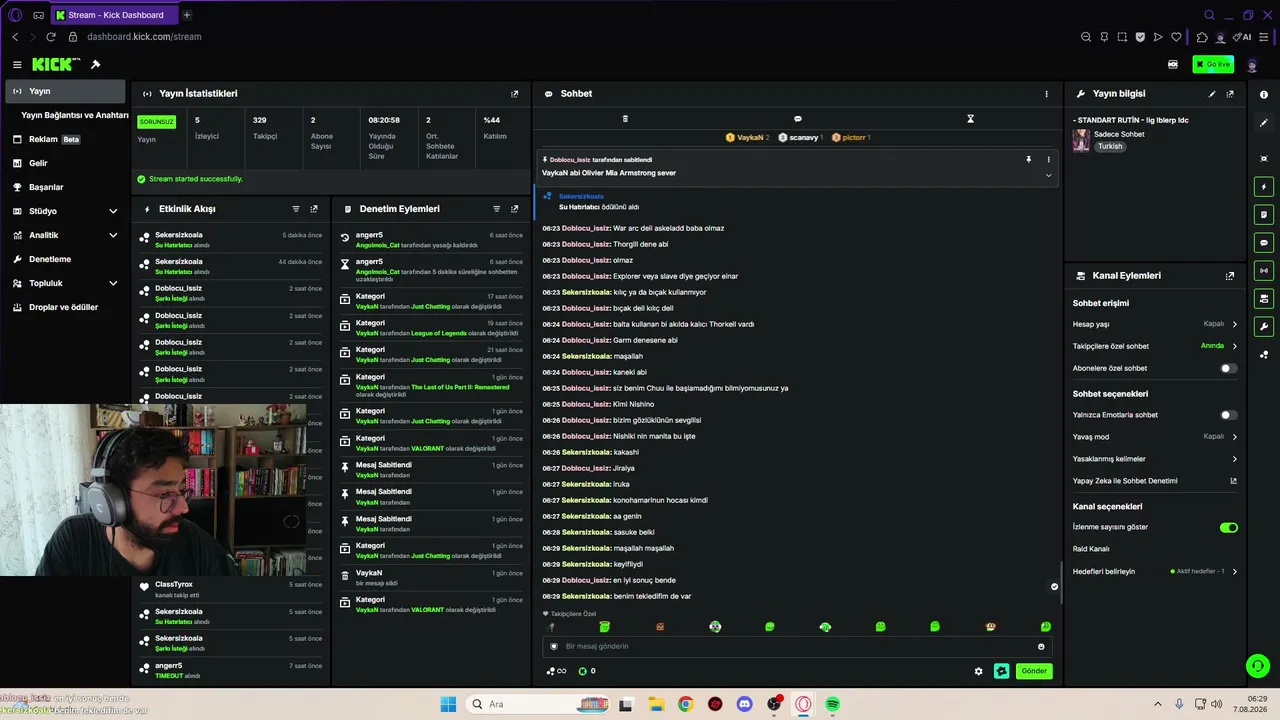Open Denetleme sidebar item
1280x720 pixels.
pyautogui.click(x=65, y=259)
